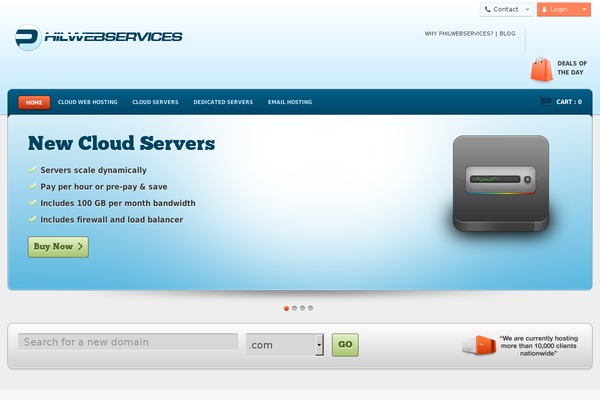Viewport: 600px width, 400px height.
Task: Click the orange shopping bag icon
Action: [541, 69]
